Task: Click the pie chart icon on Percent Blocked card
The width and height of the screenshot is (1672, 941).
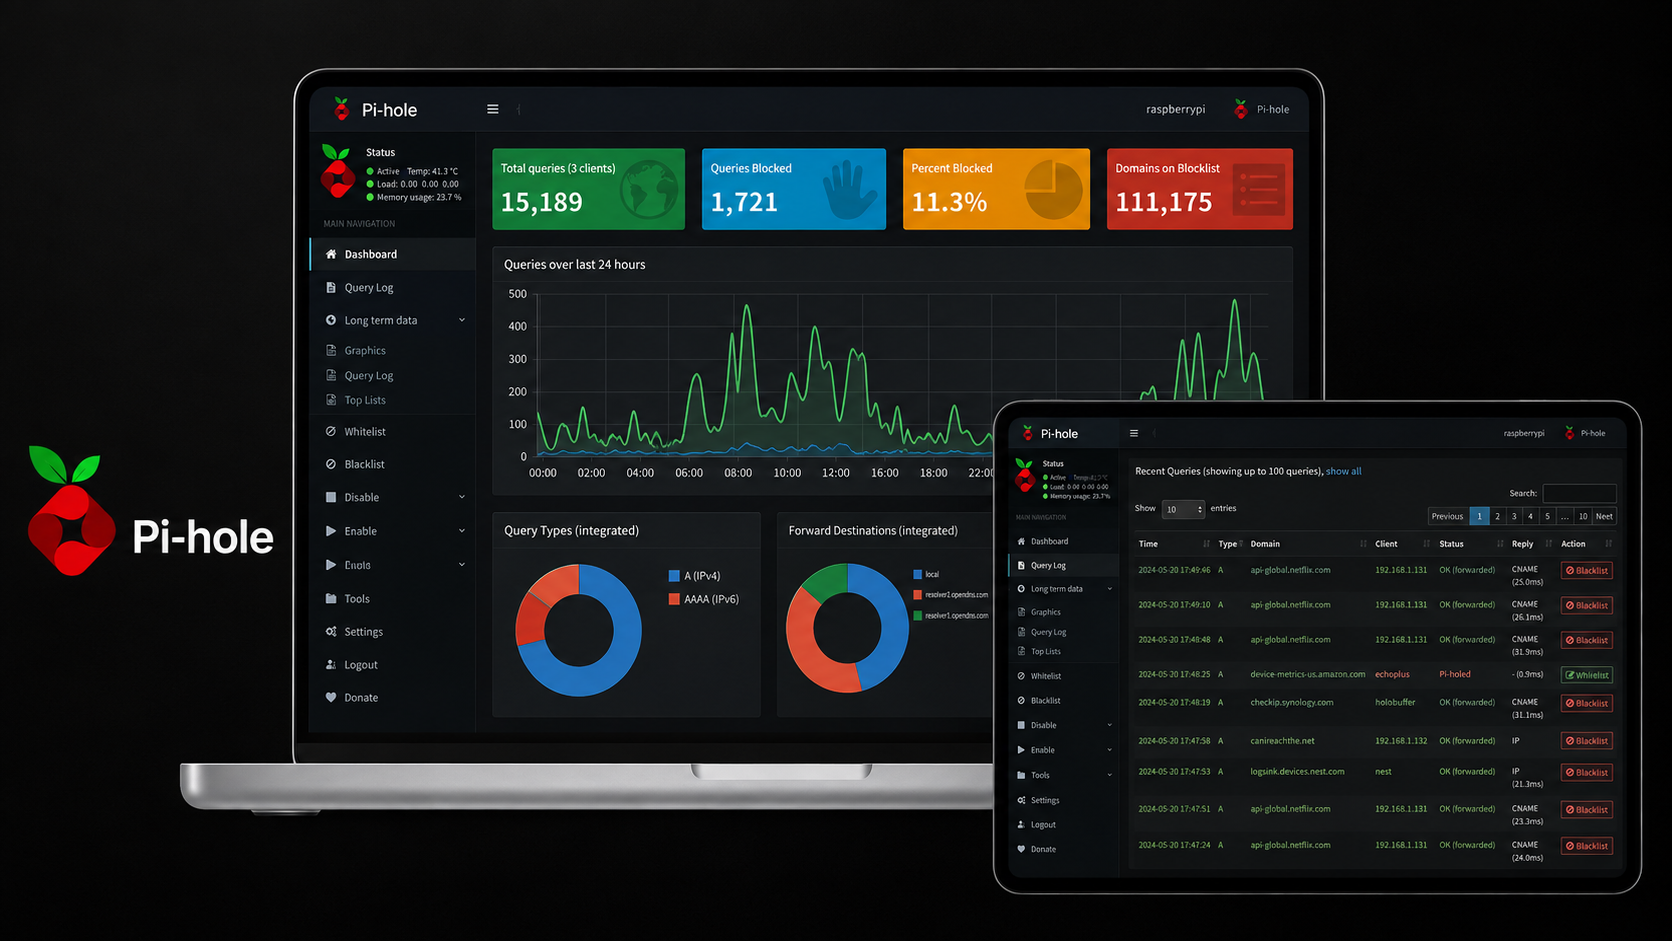Action: 1054,190
